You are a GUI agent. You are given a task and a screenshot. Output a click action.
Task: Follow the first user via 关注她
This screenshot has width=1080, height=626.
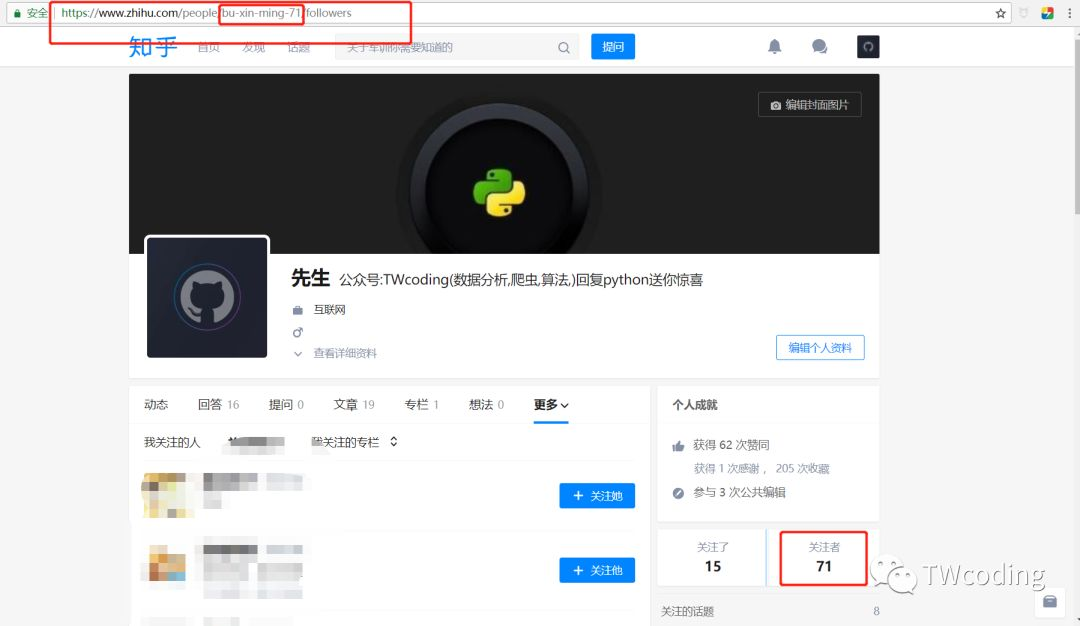pos(597,496)
